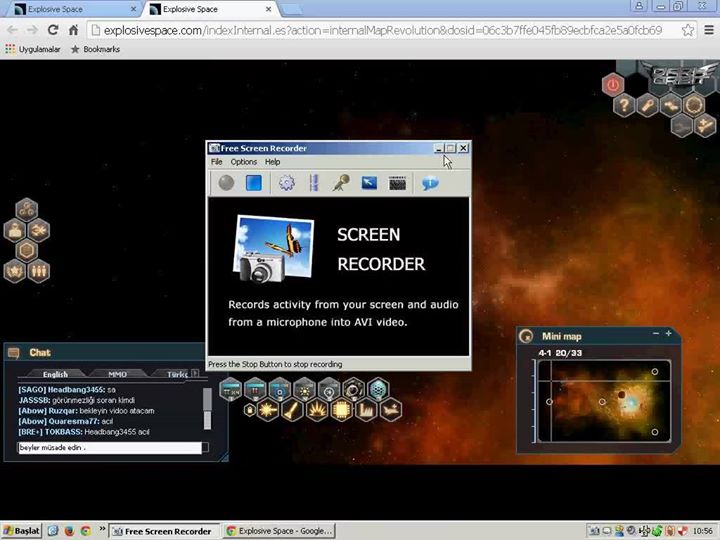The width and height of the screenshot is (720, 540).
Task: Click Free Screen Recorder taskbar button
Action: pos(163,531)
